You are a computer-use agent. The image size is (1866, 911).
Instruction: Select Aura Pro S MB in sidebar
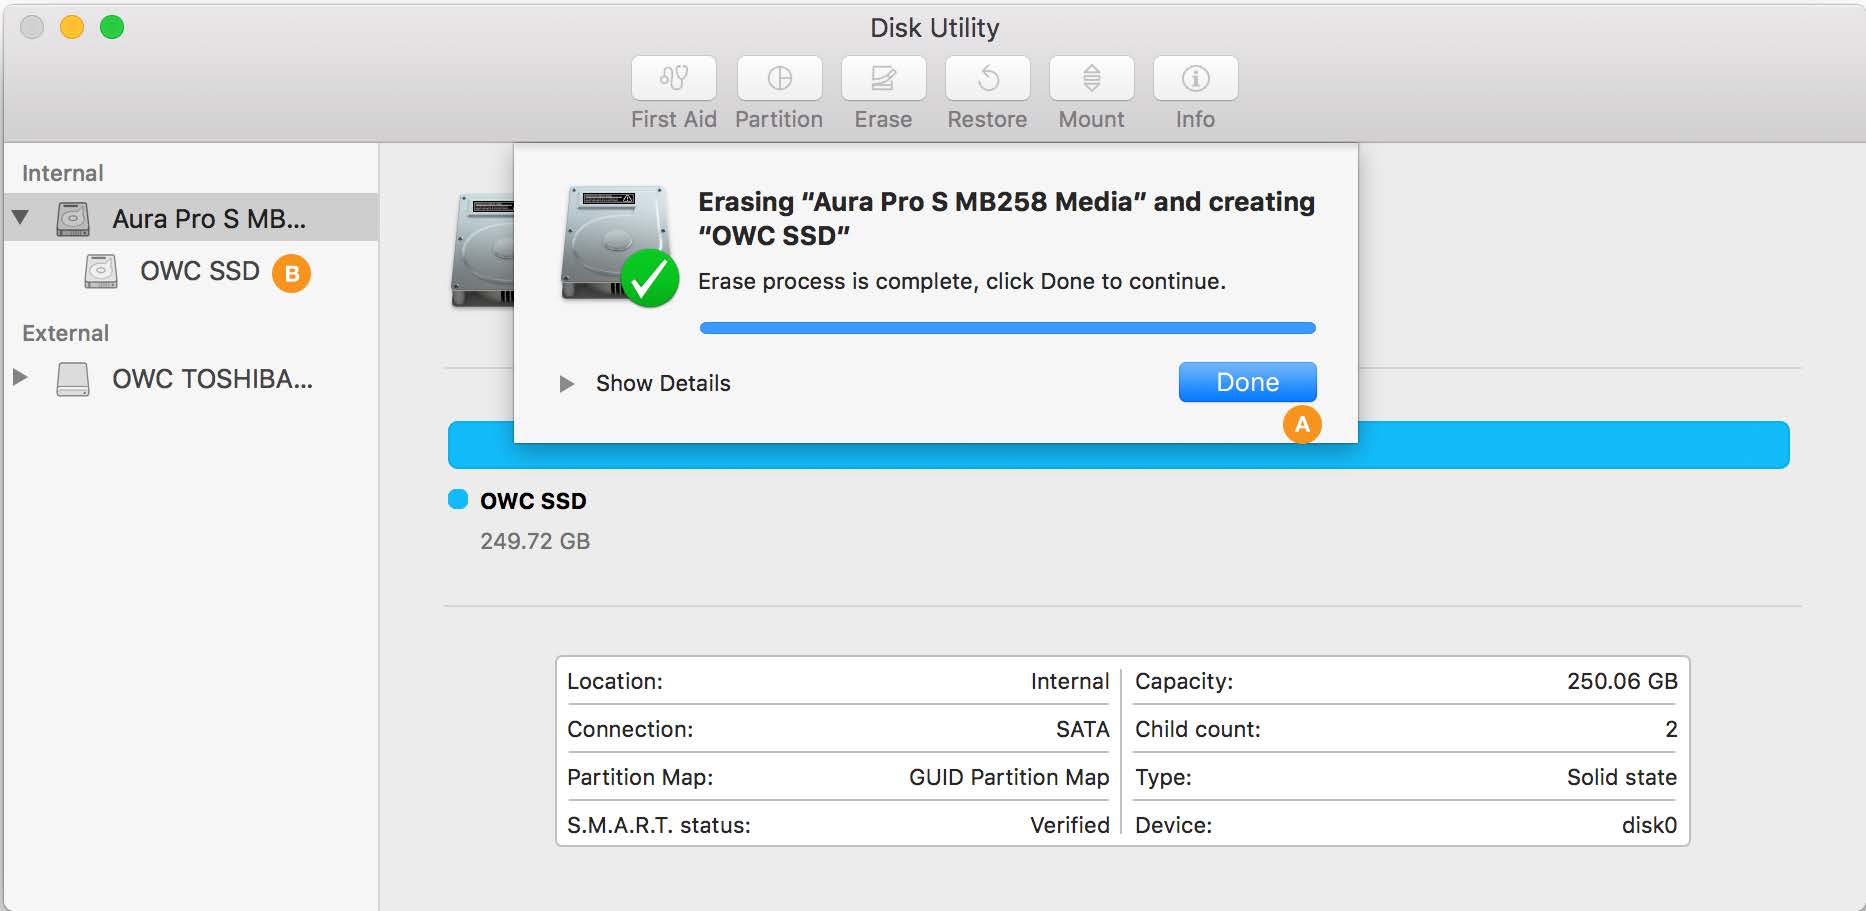pos(208,219)
